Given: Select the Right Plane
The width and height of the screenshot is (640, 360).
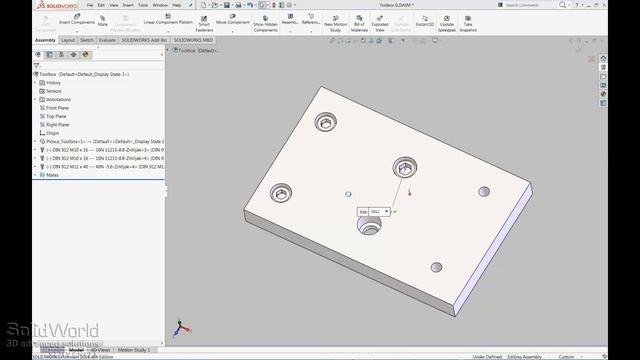Looking at the screenshot, I should coord(57,125).
